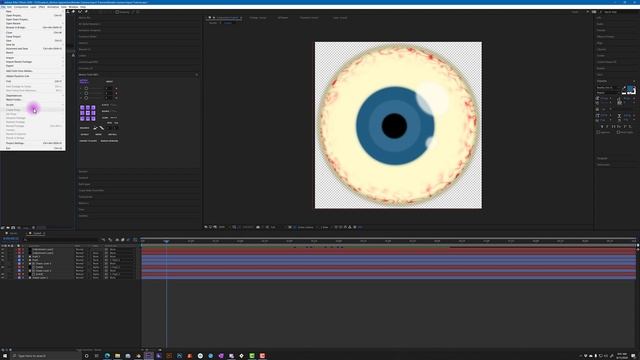Take a snapshot with the viewer camera icon
Image resolution: width=640 pixels, height=360 pixels.
258,227
